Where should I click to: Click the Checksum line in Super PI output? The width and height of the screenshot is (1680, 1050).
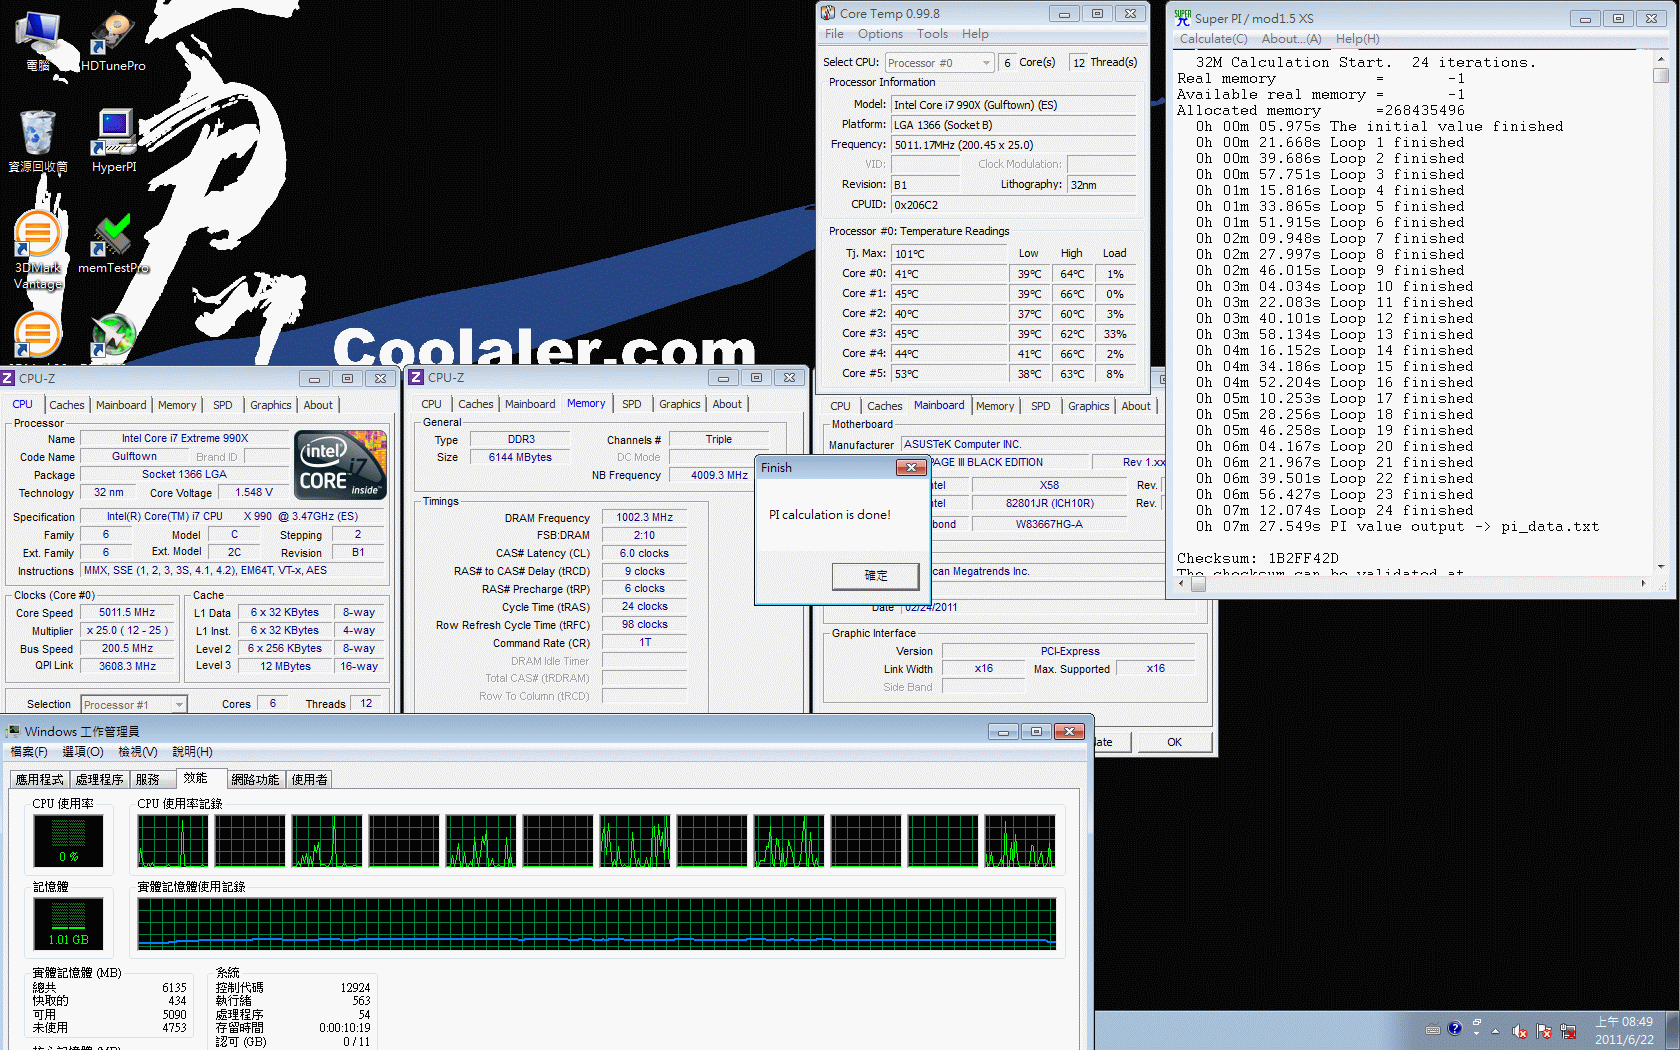click(x=1258, y=559)
